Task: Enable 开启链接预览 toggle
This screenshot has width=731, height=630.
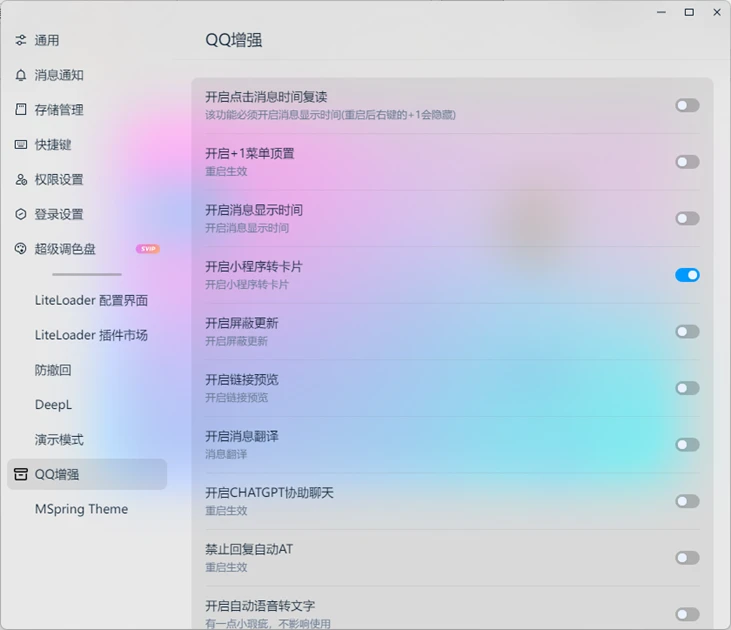Action: pyautogui.click(x=687, y=388)
